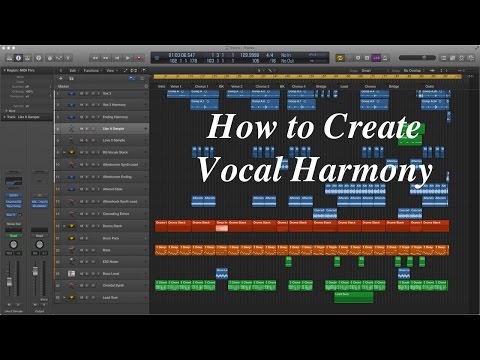The width and height of the screenshot is (480, 360).
Task: Solo the Bass track
Action: (87, 250)
